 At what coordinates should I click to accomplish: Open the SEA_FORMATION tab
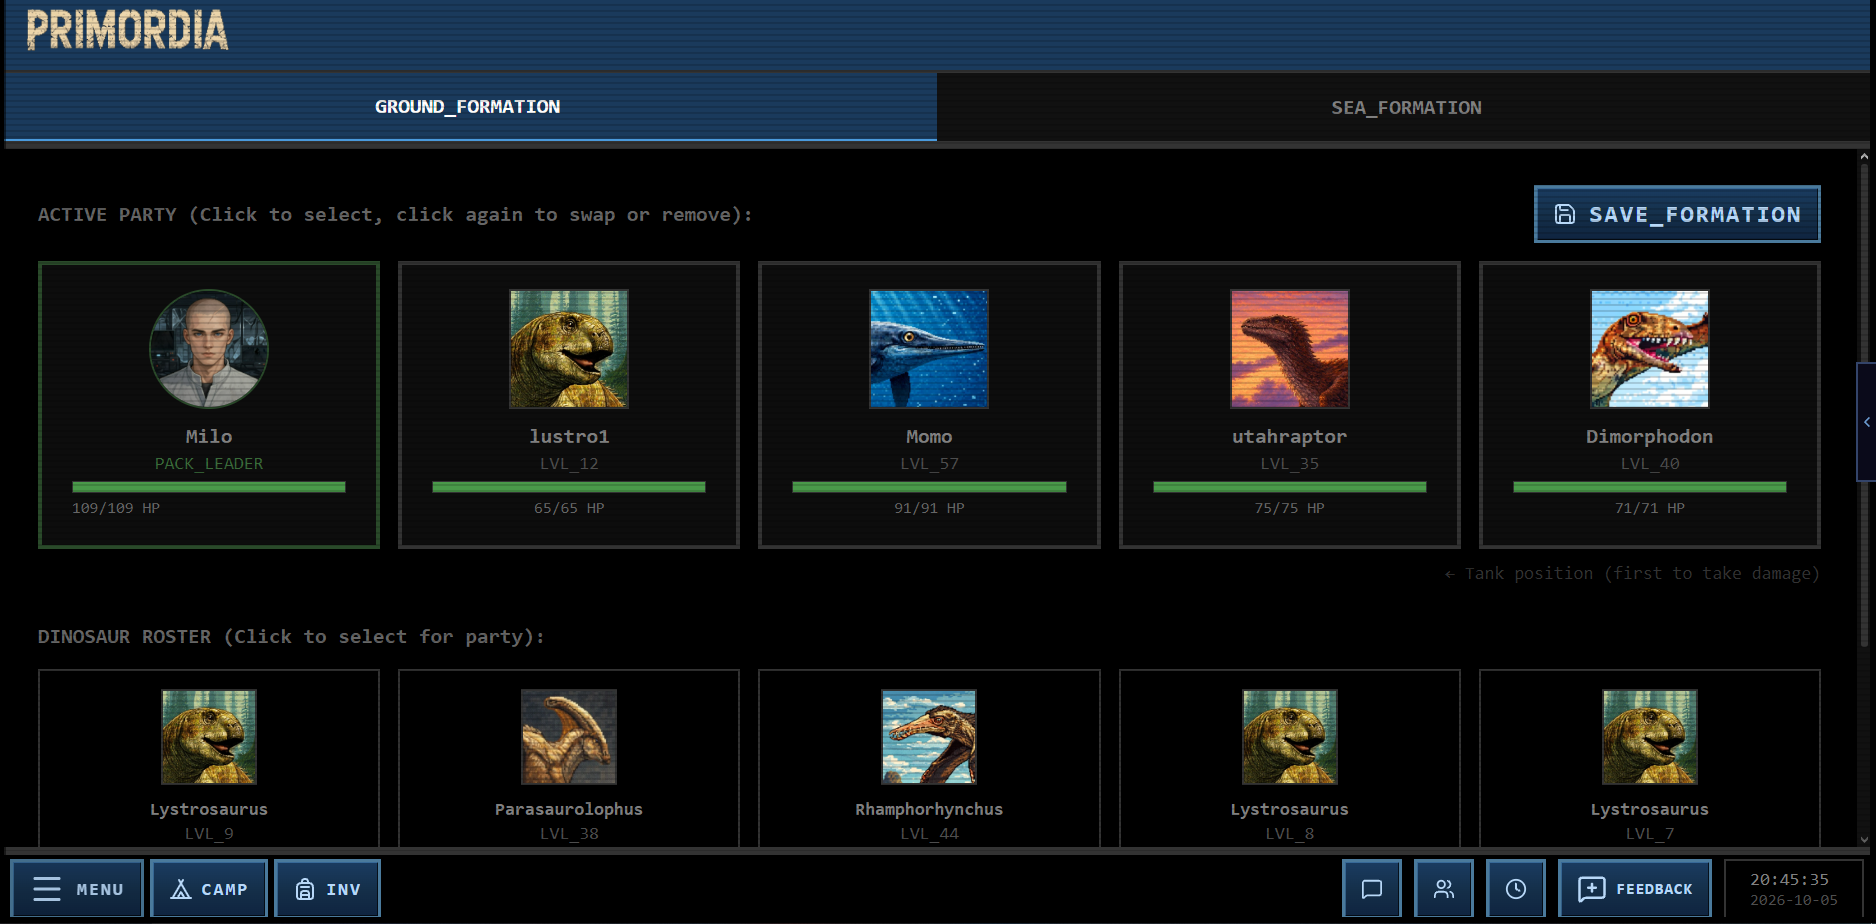tap(1406, 107)
